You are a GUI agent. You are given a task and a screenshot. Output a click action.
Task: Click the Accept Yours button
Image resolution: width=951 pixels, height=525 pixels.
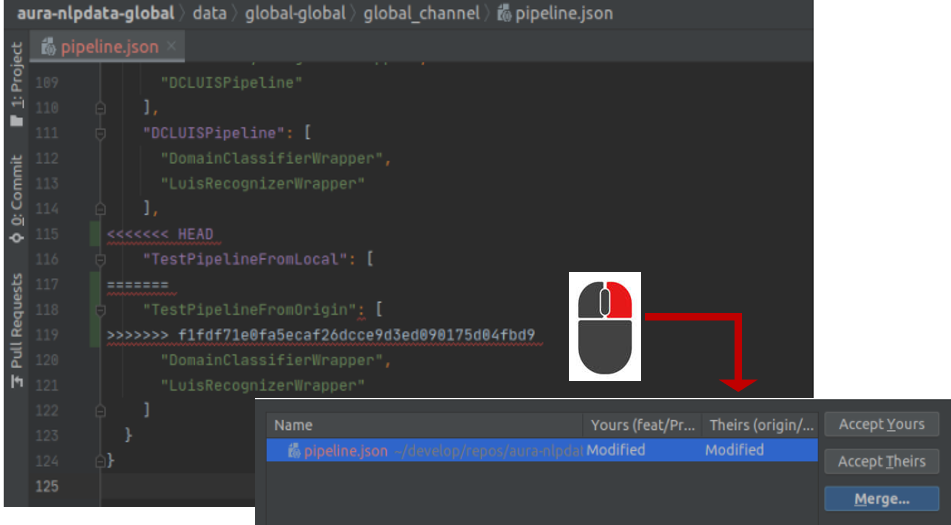click(881, 424)
